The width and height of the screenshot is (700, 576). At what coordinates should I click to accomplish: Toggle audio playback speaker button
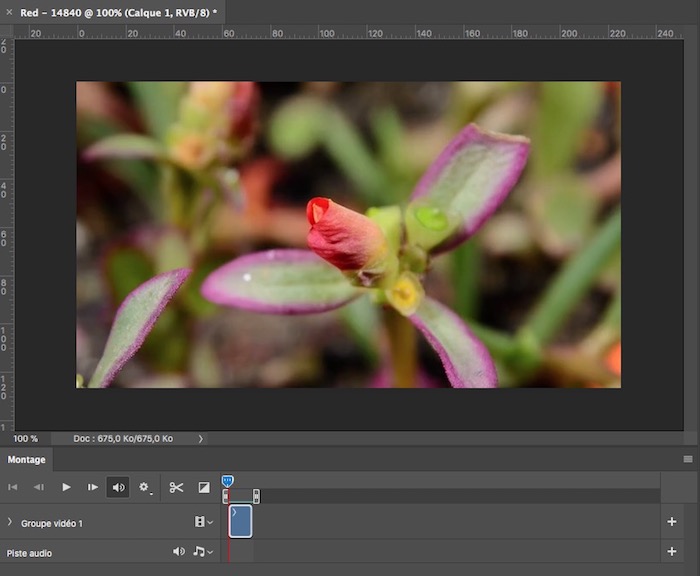pos(118,487)
